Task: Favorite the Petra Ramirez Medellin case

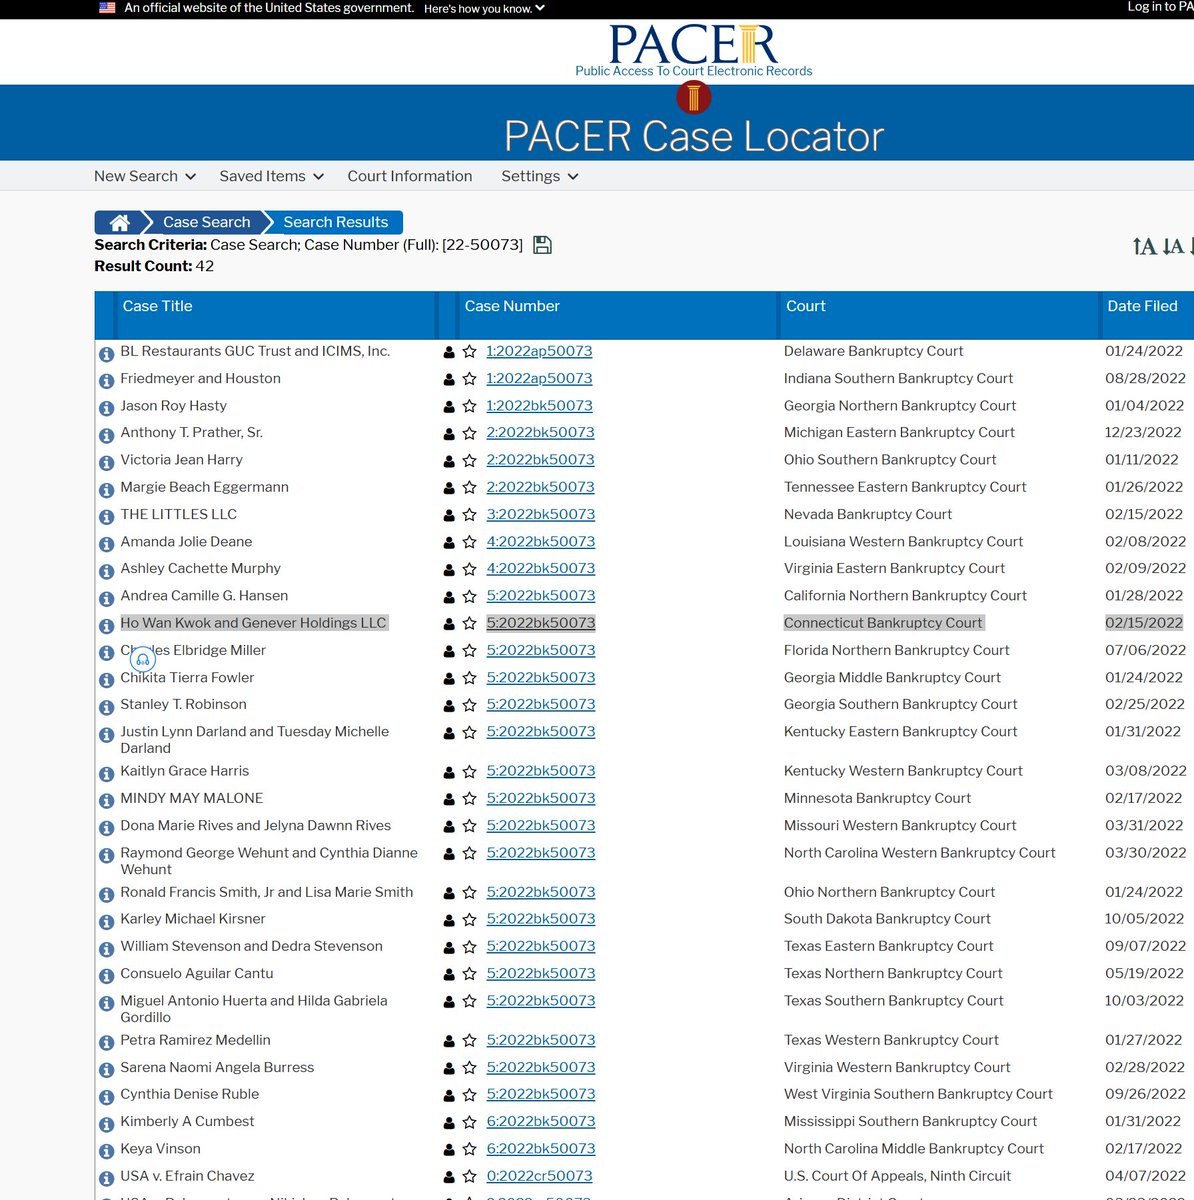Action: click(469, 1041)
